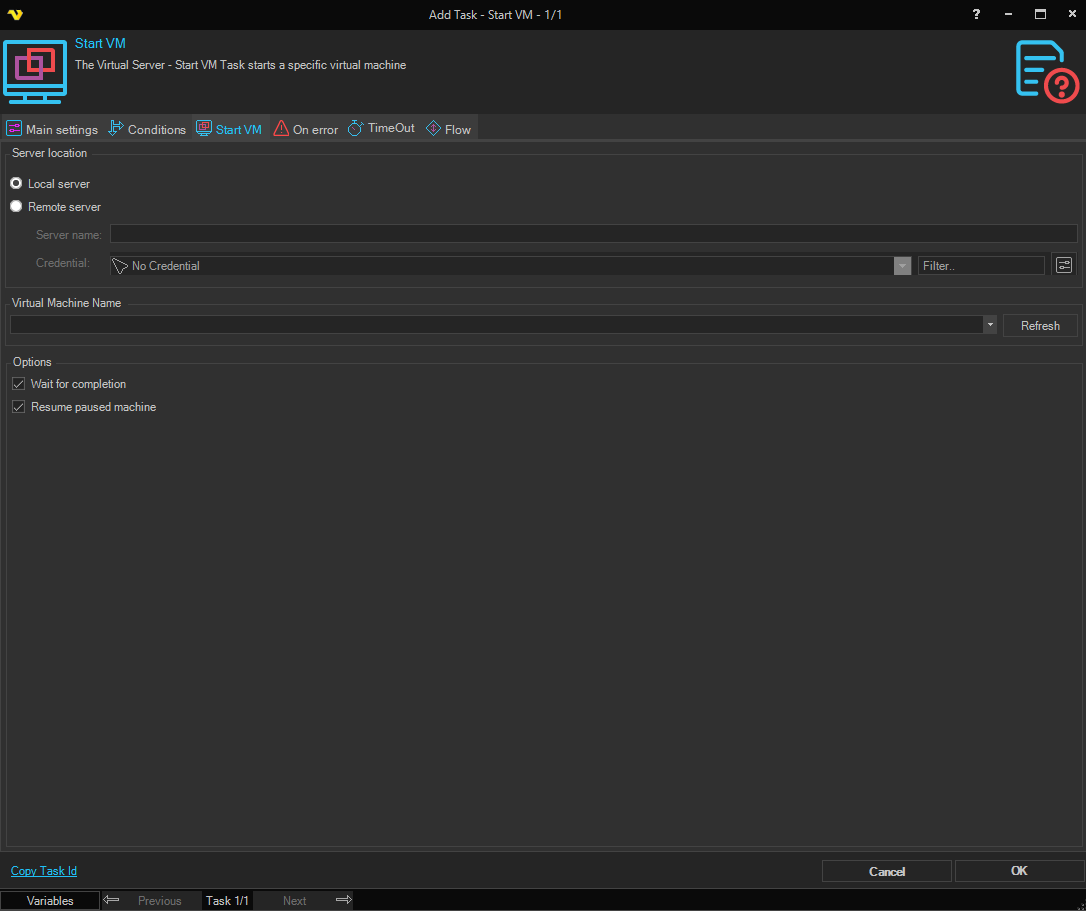Choose the Local server option
The image size is (1086, 911).
click(x=16, y=184)
